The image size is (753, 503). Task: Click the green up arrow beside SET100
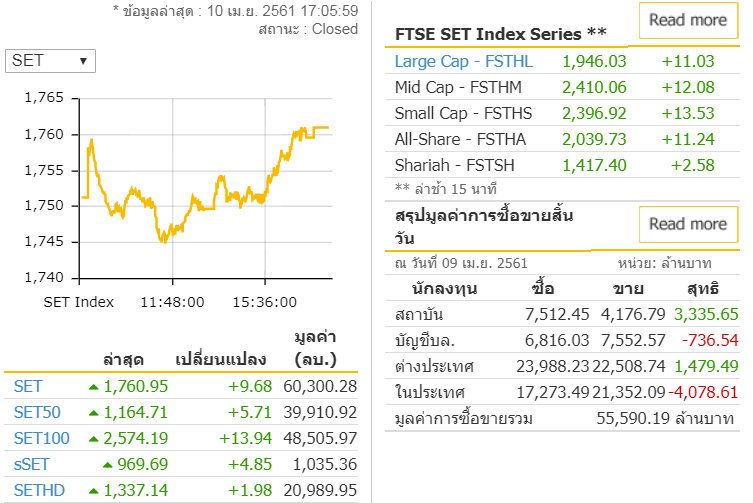point(95,438)
